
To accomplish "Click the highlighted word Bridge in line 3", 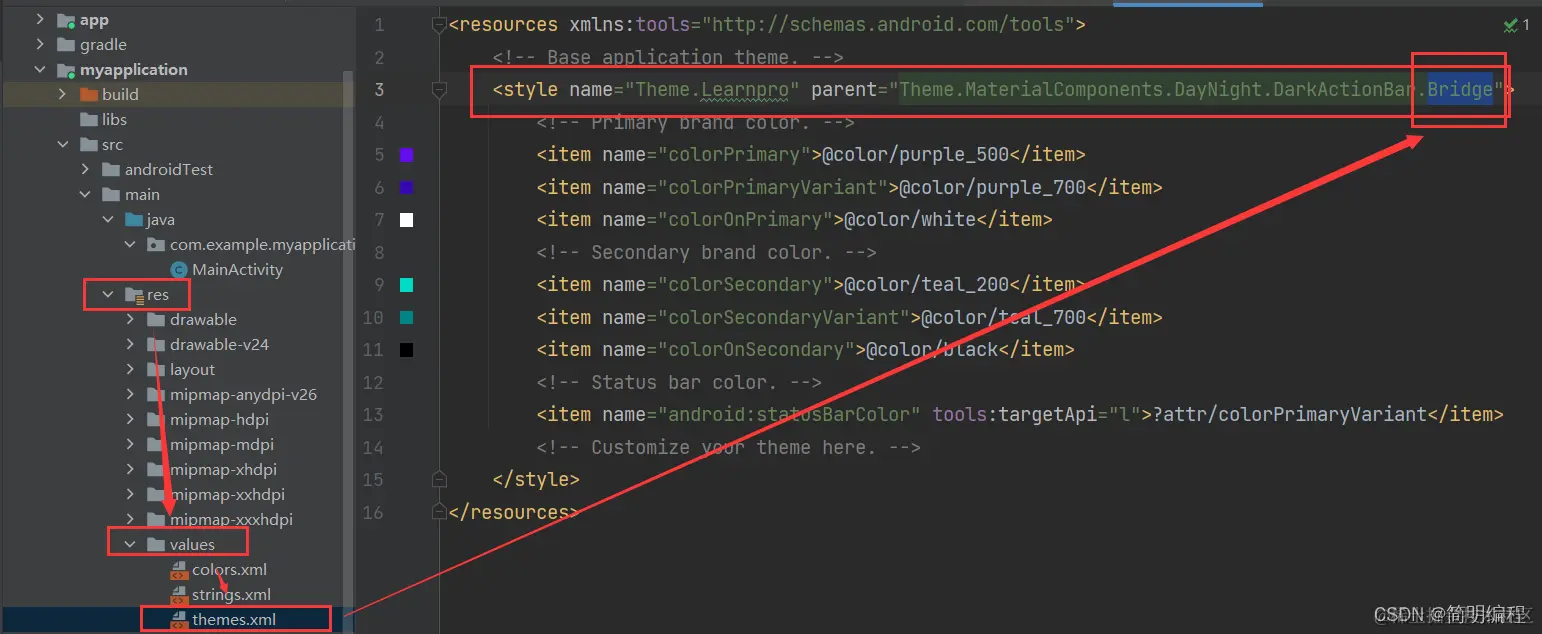I will click(x=1460, y=90).
